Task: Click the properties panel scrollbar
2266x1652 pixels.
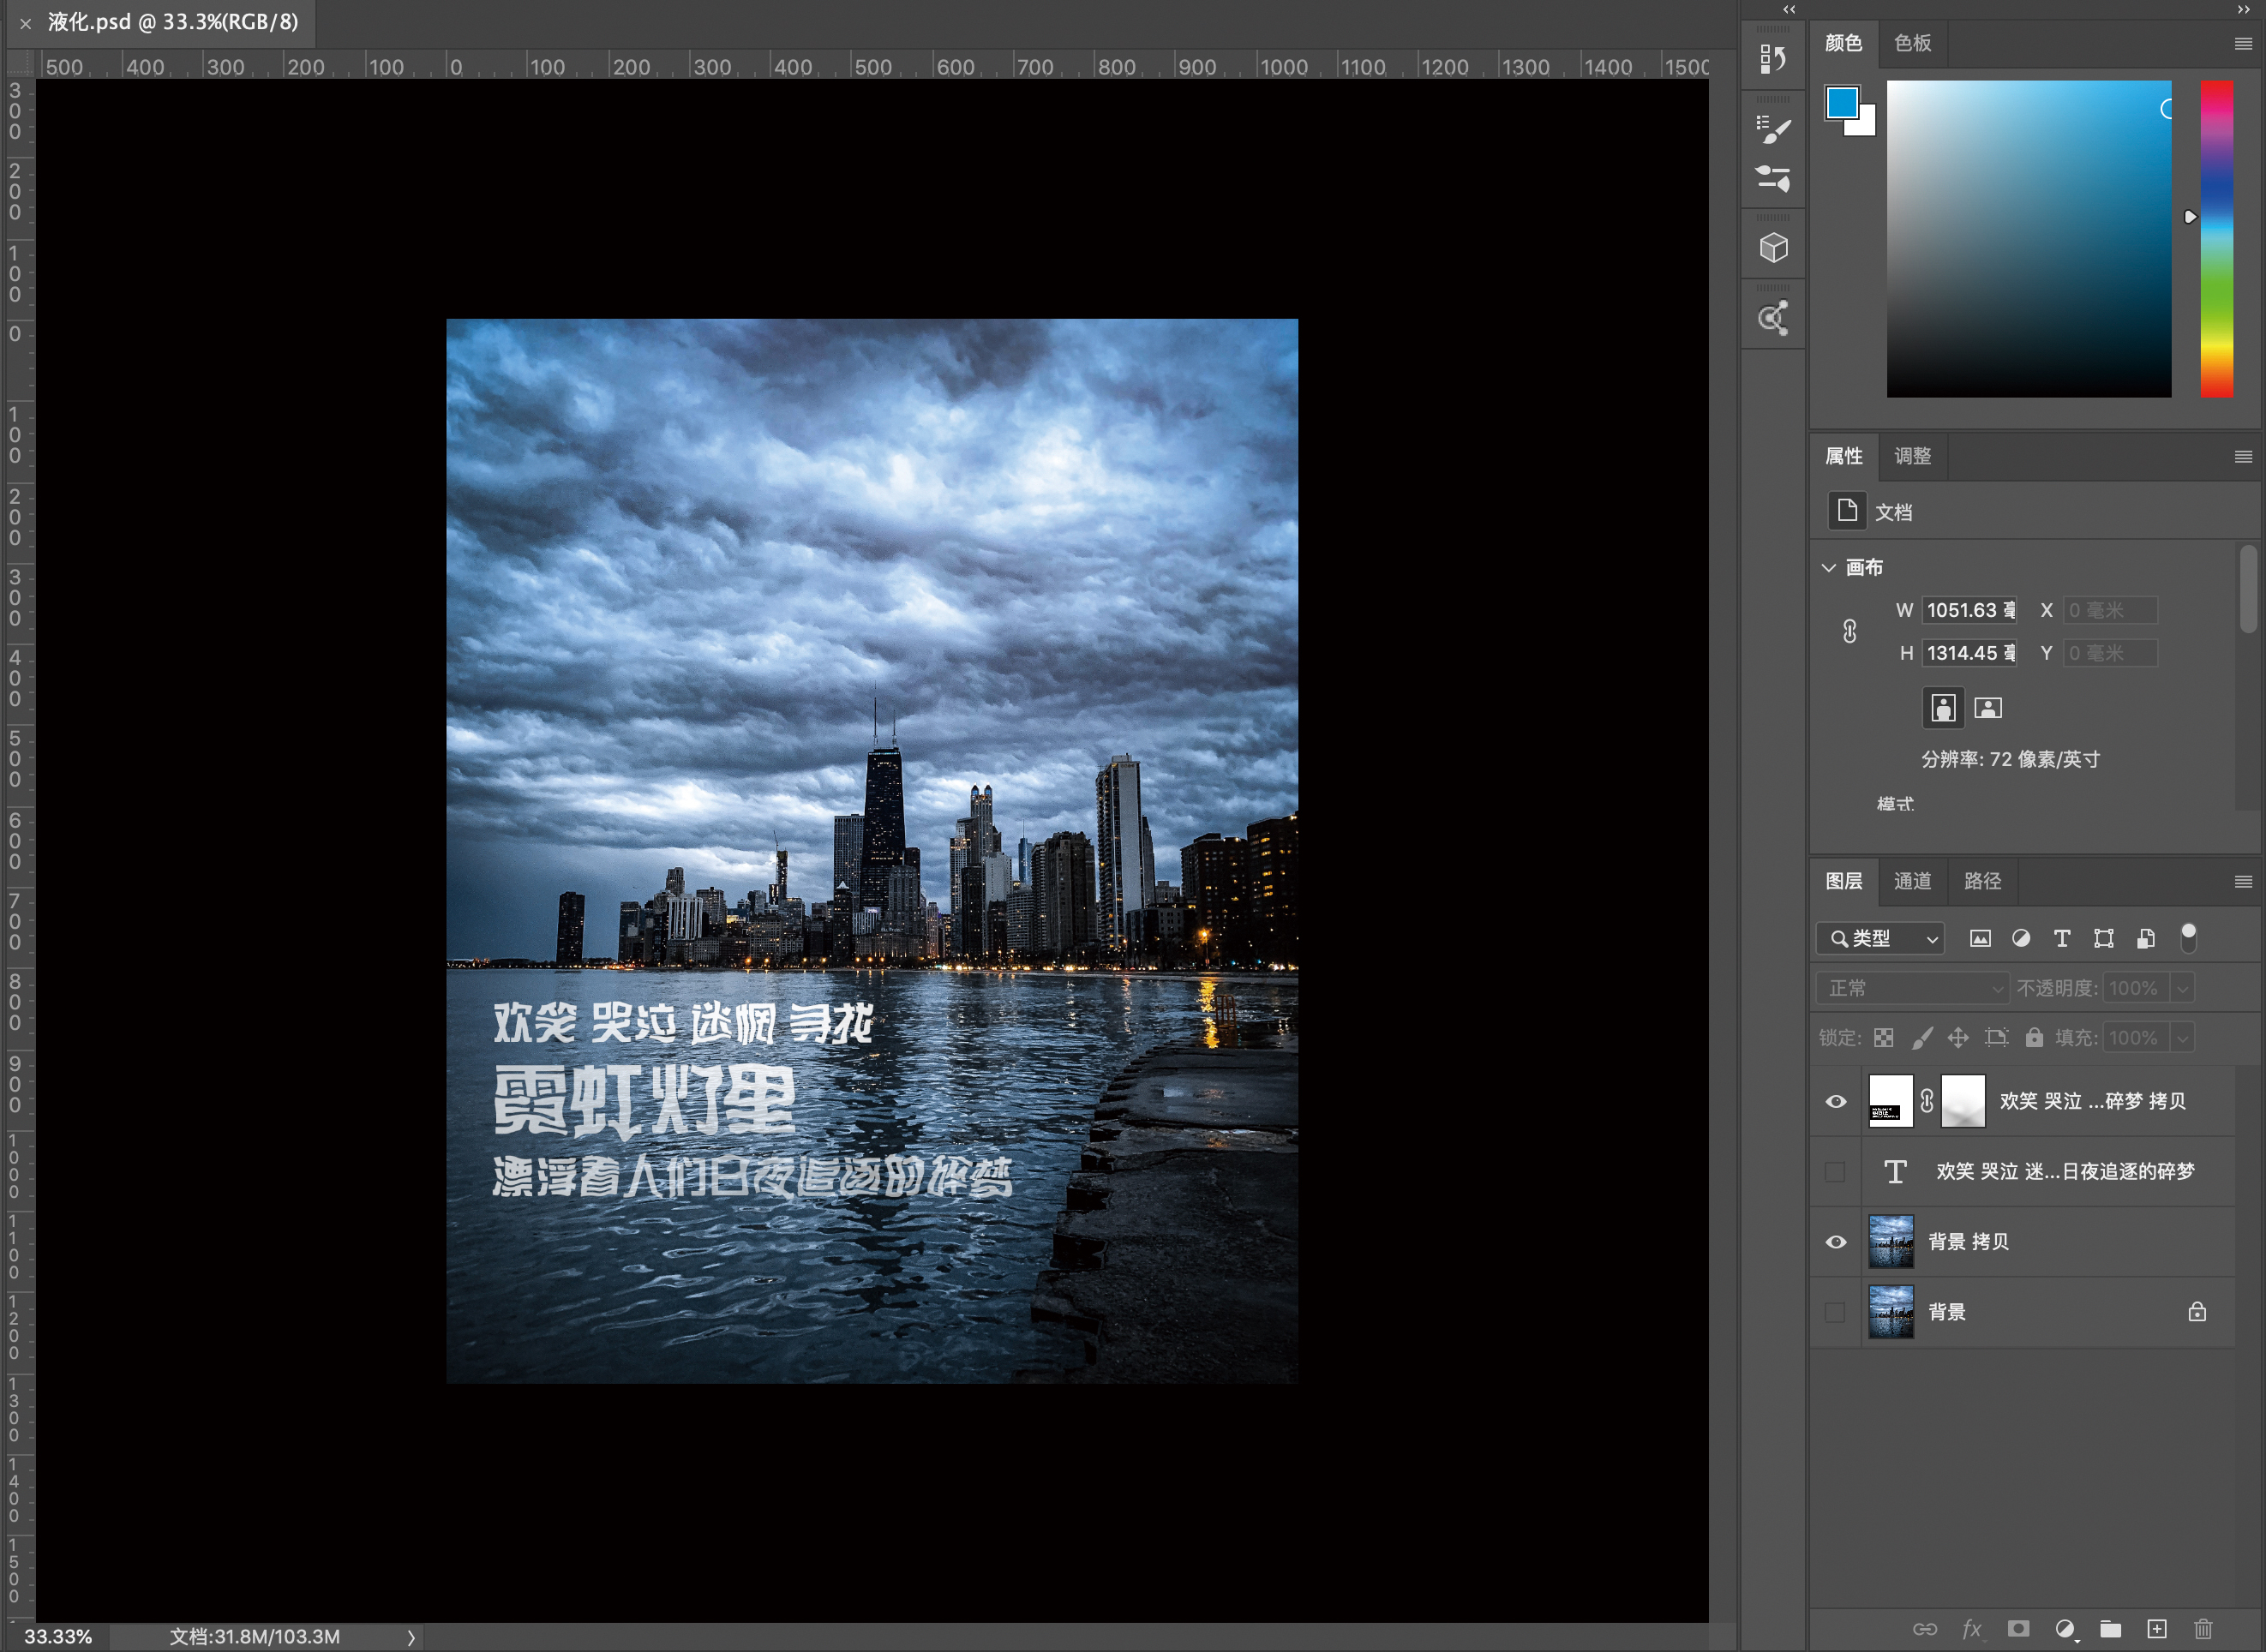Action: (2248, 589)
